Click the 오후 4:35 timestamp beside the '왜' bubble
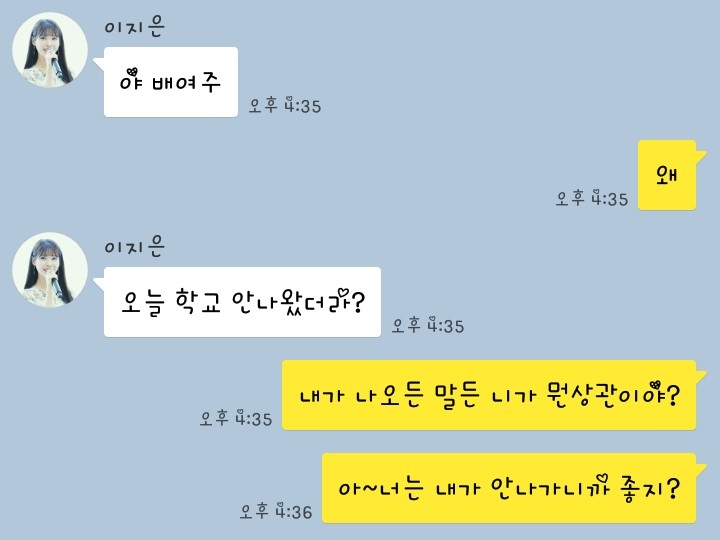This screenshot has height=540, width=720. pyautogui.click(x=591, y=199)
